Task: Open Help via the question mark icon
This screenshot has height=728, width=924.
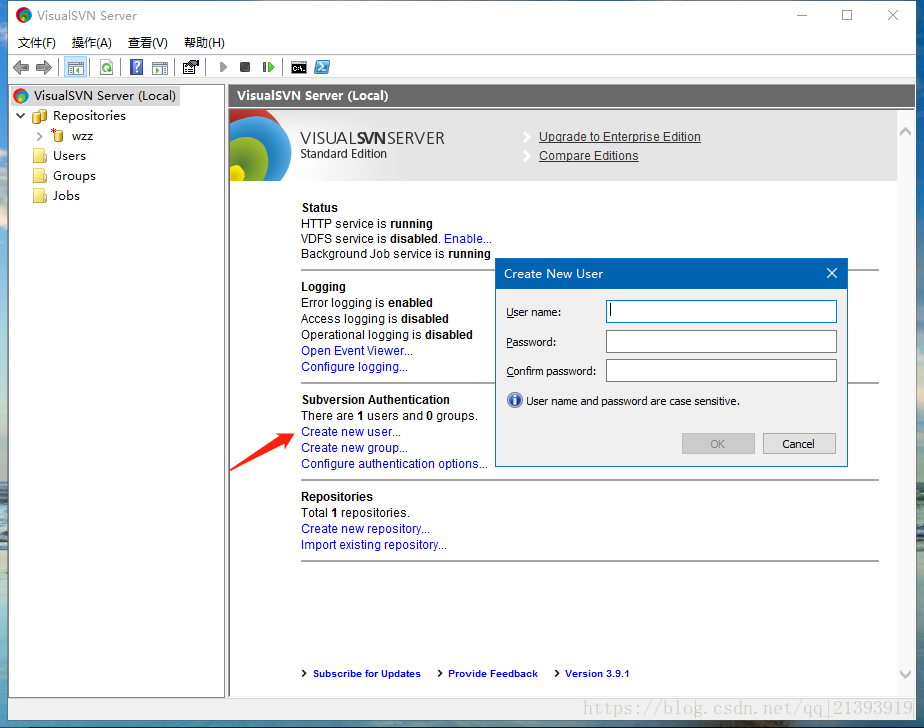Action: point(136,68)
